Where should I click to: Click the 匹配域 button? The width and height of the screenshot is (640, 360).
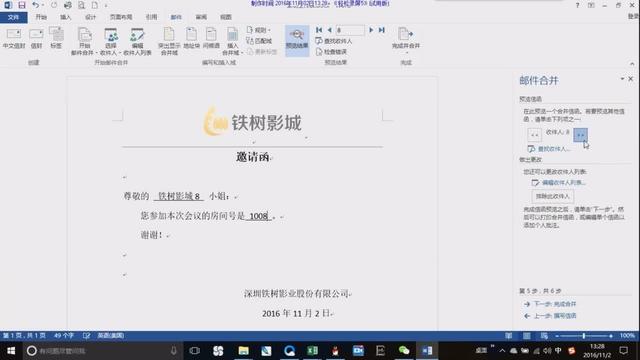coord(259,40)
